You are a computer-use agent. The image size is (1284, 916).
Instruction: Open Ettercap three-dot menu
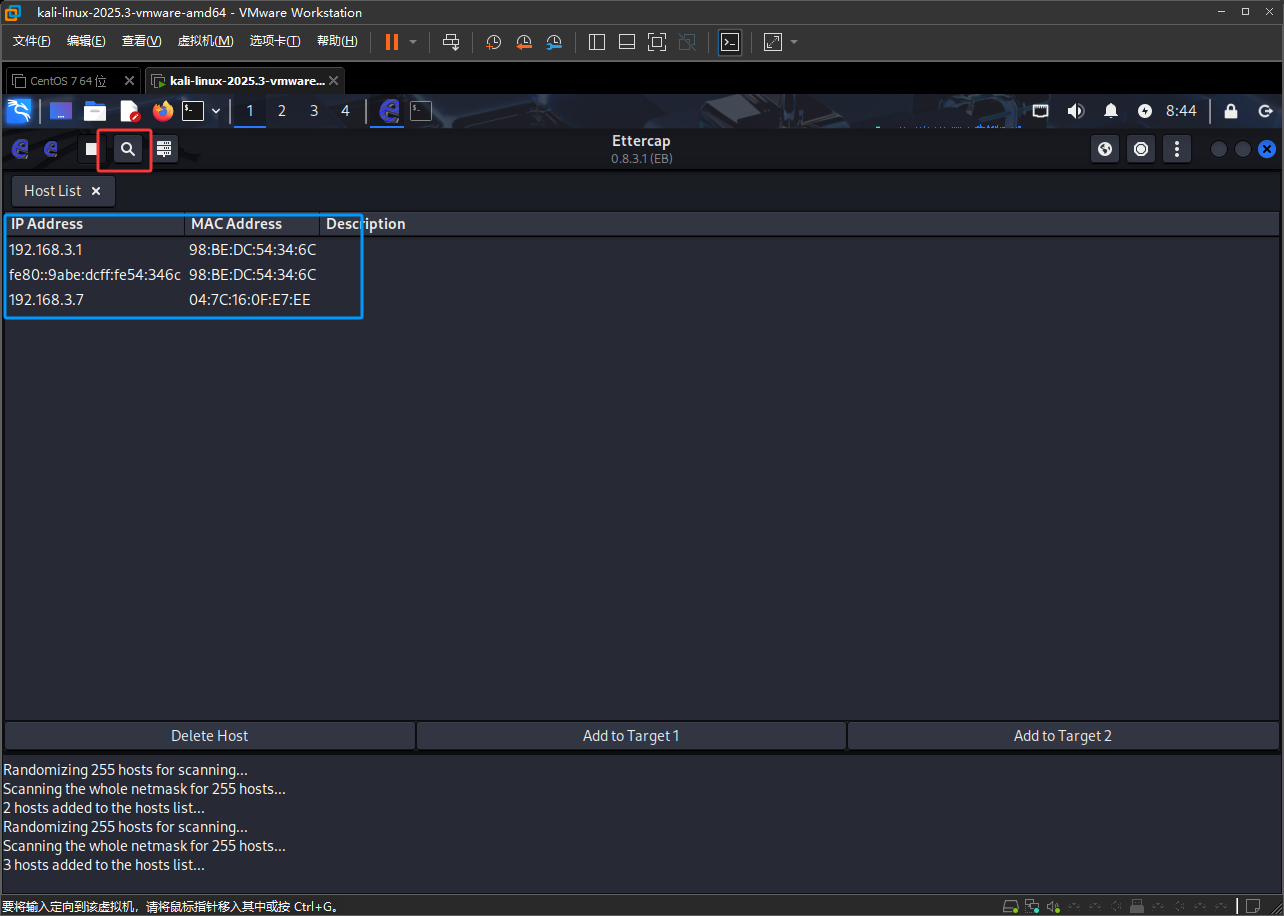[x=1177, y=149]
